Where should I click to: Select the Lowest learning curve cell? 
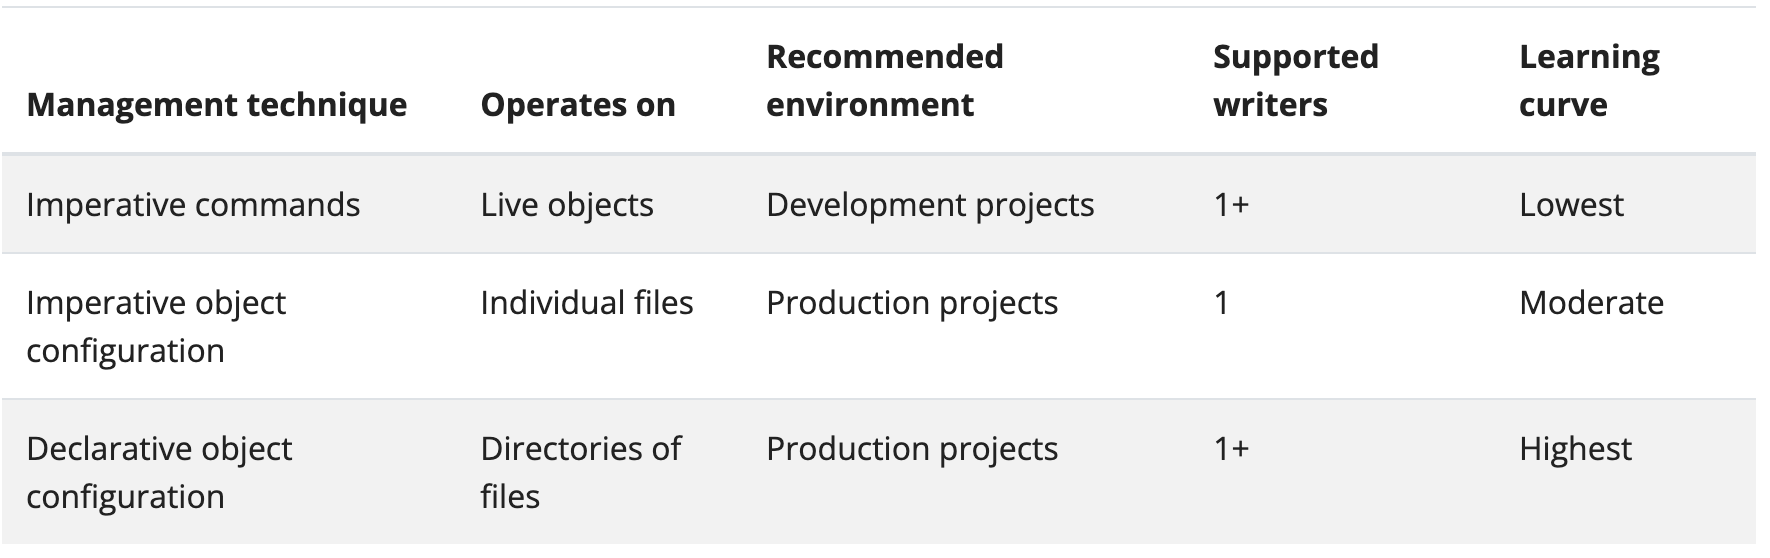pos(1571,205)
